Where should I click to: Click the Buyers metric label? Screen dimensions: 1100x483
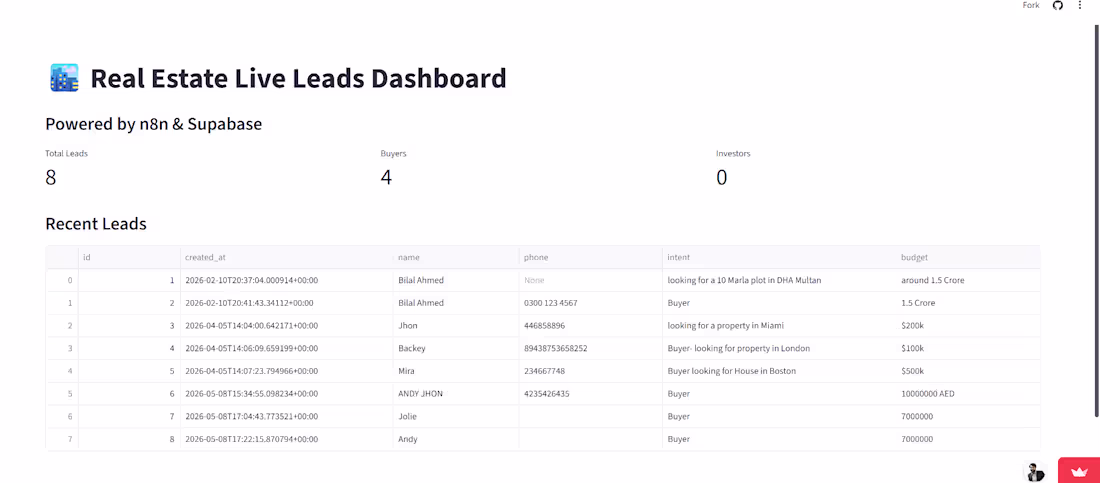pos(394,153)
